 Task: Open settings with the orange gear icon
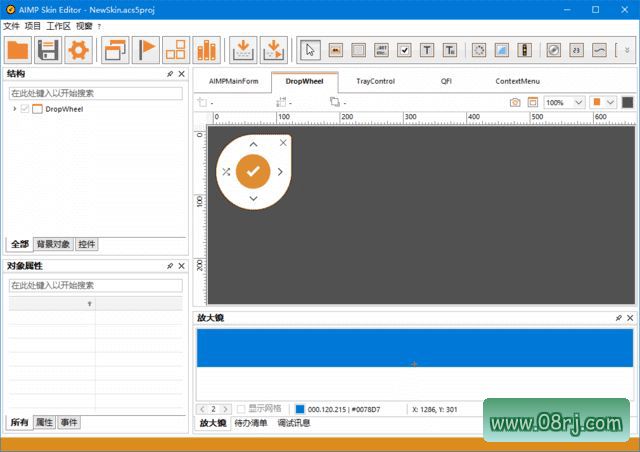pos(78,50)
